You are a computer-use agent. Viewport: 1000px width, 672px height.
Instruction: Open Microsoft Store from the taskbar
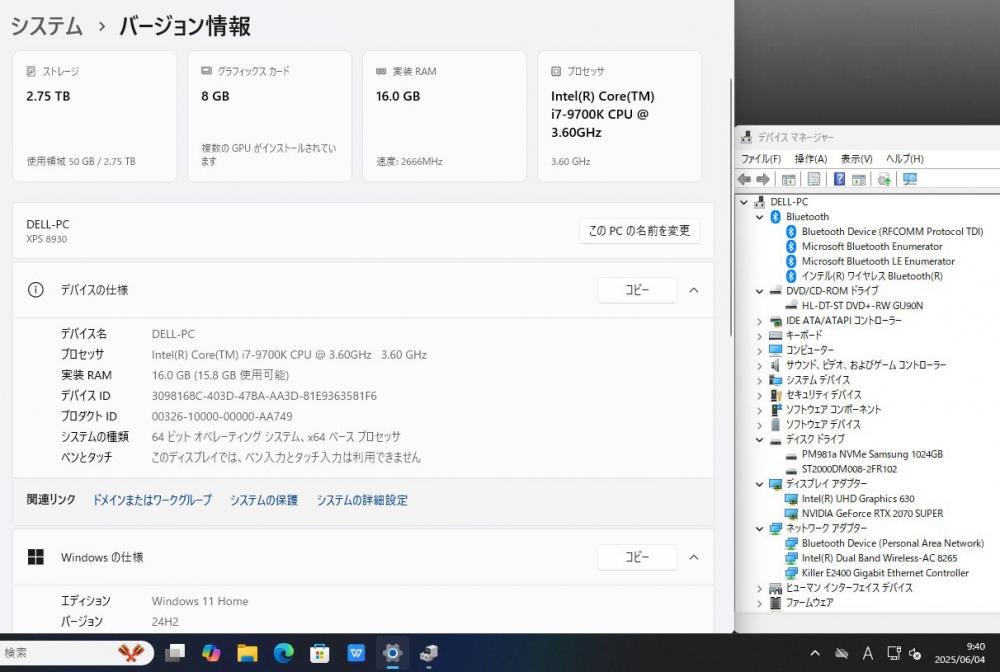(320, 653)
